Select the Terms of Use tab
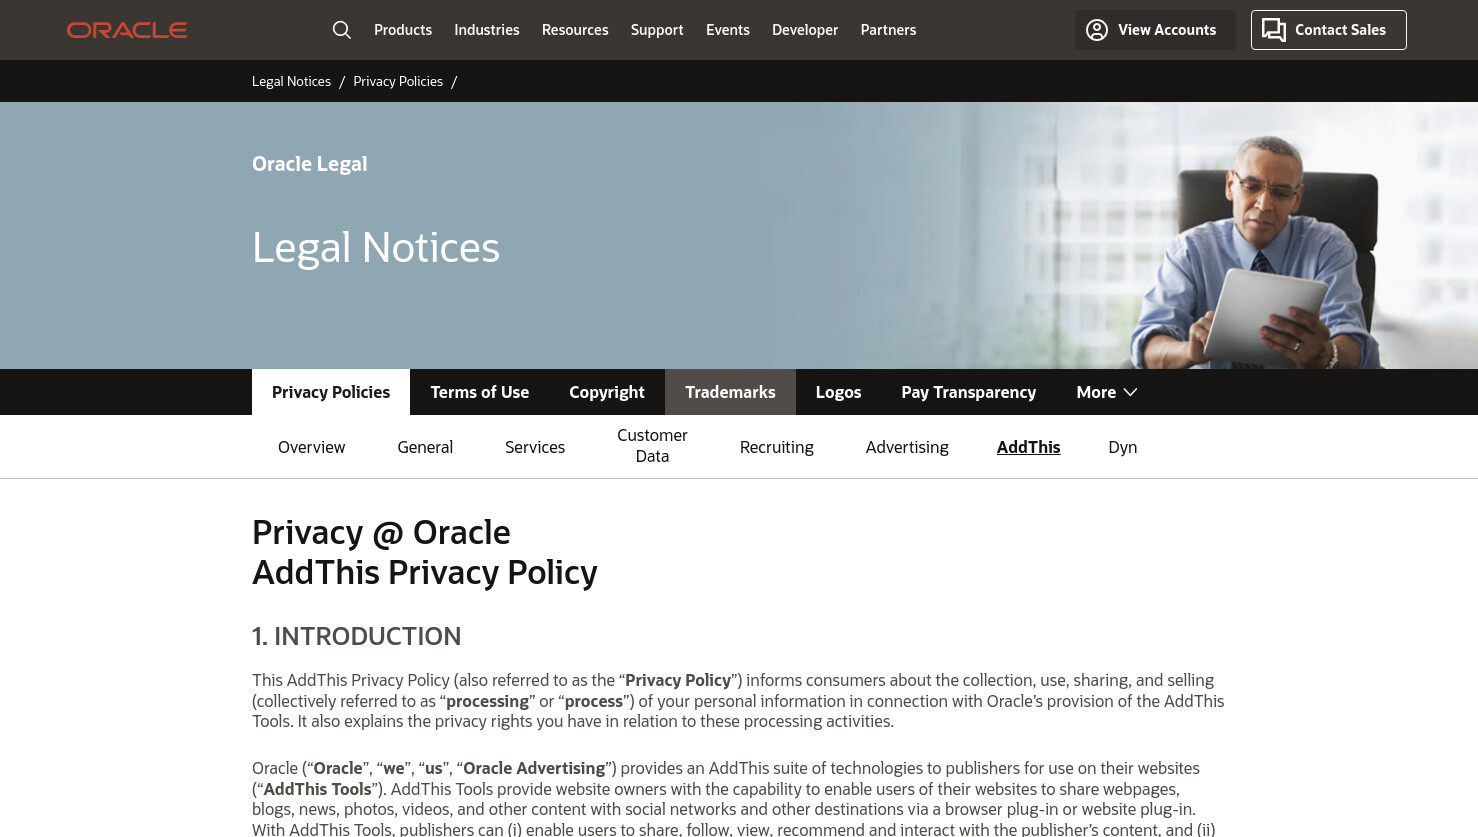Image resolution: width=1478 pixels, height=837 pixels. 480,392
